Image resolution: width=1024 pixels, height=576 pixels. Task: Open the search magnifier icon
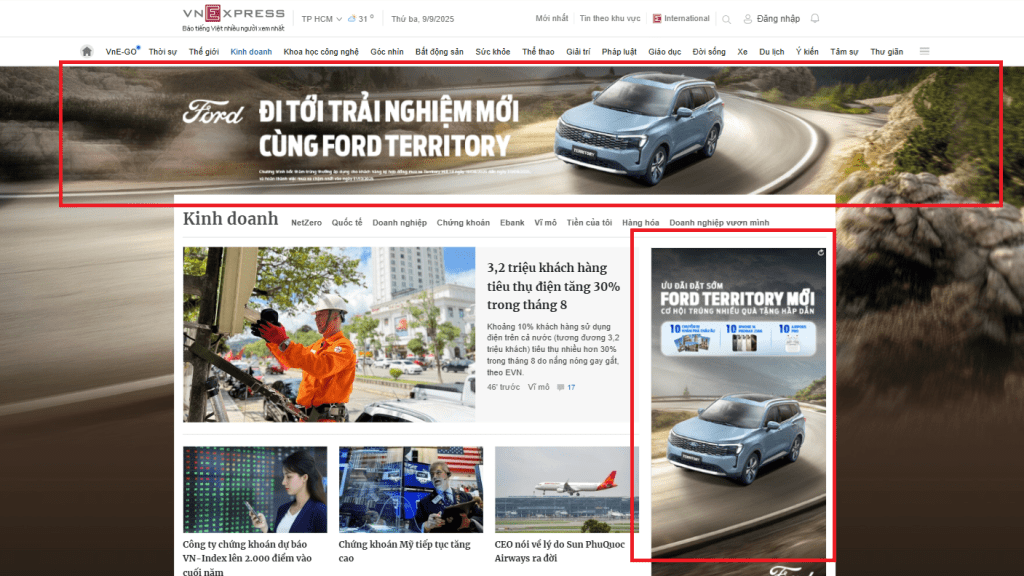pyautogui.click(x=726, y=19)
